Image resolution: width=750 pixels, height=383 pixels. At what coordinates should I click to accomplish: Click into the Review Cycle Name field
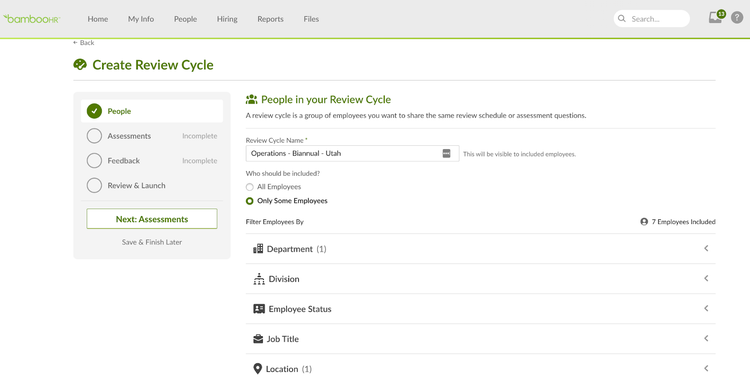[x=353, y=153]
